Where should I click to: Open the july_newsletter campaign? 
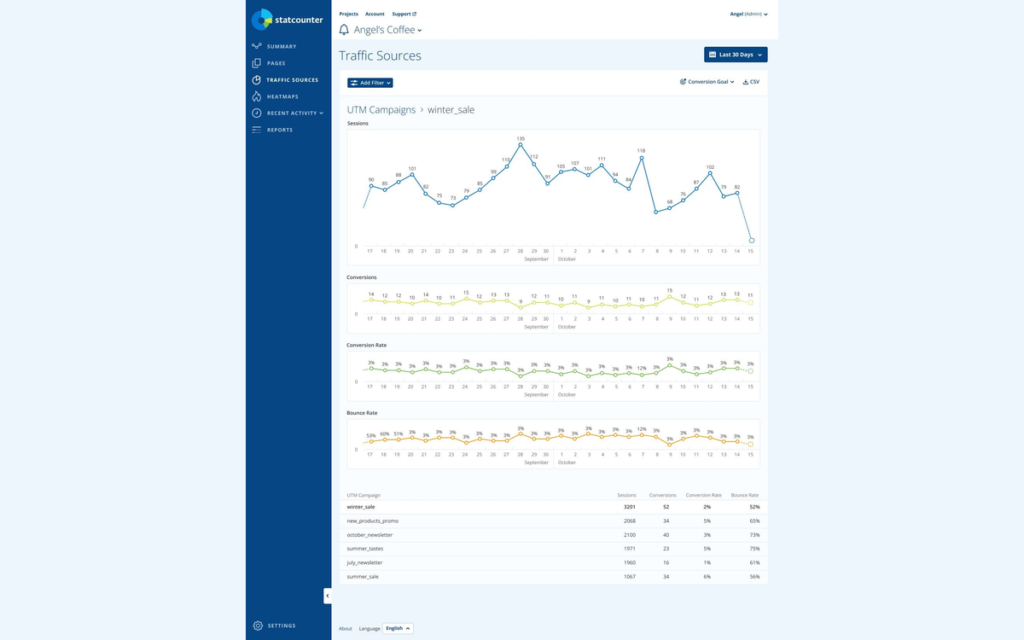click(364, 563)
